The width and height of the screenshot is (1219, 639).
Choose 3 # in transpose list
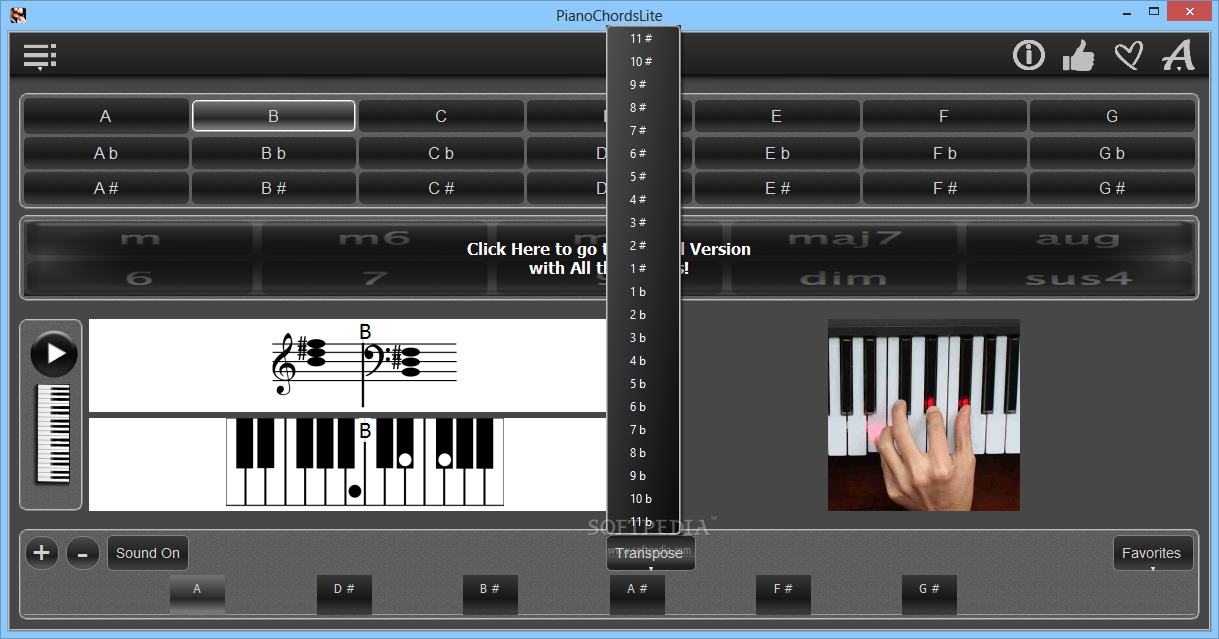pos(643,223)
